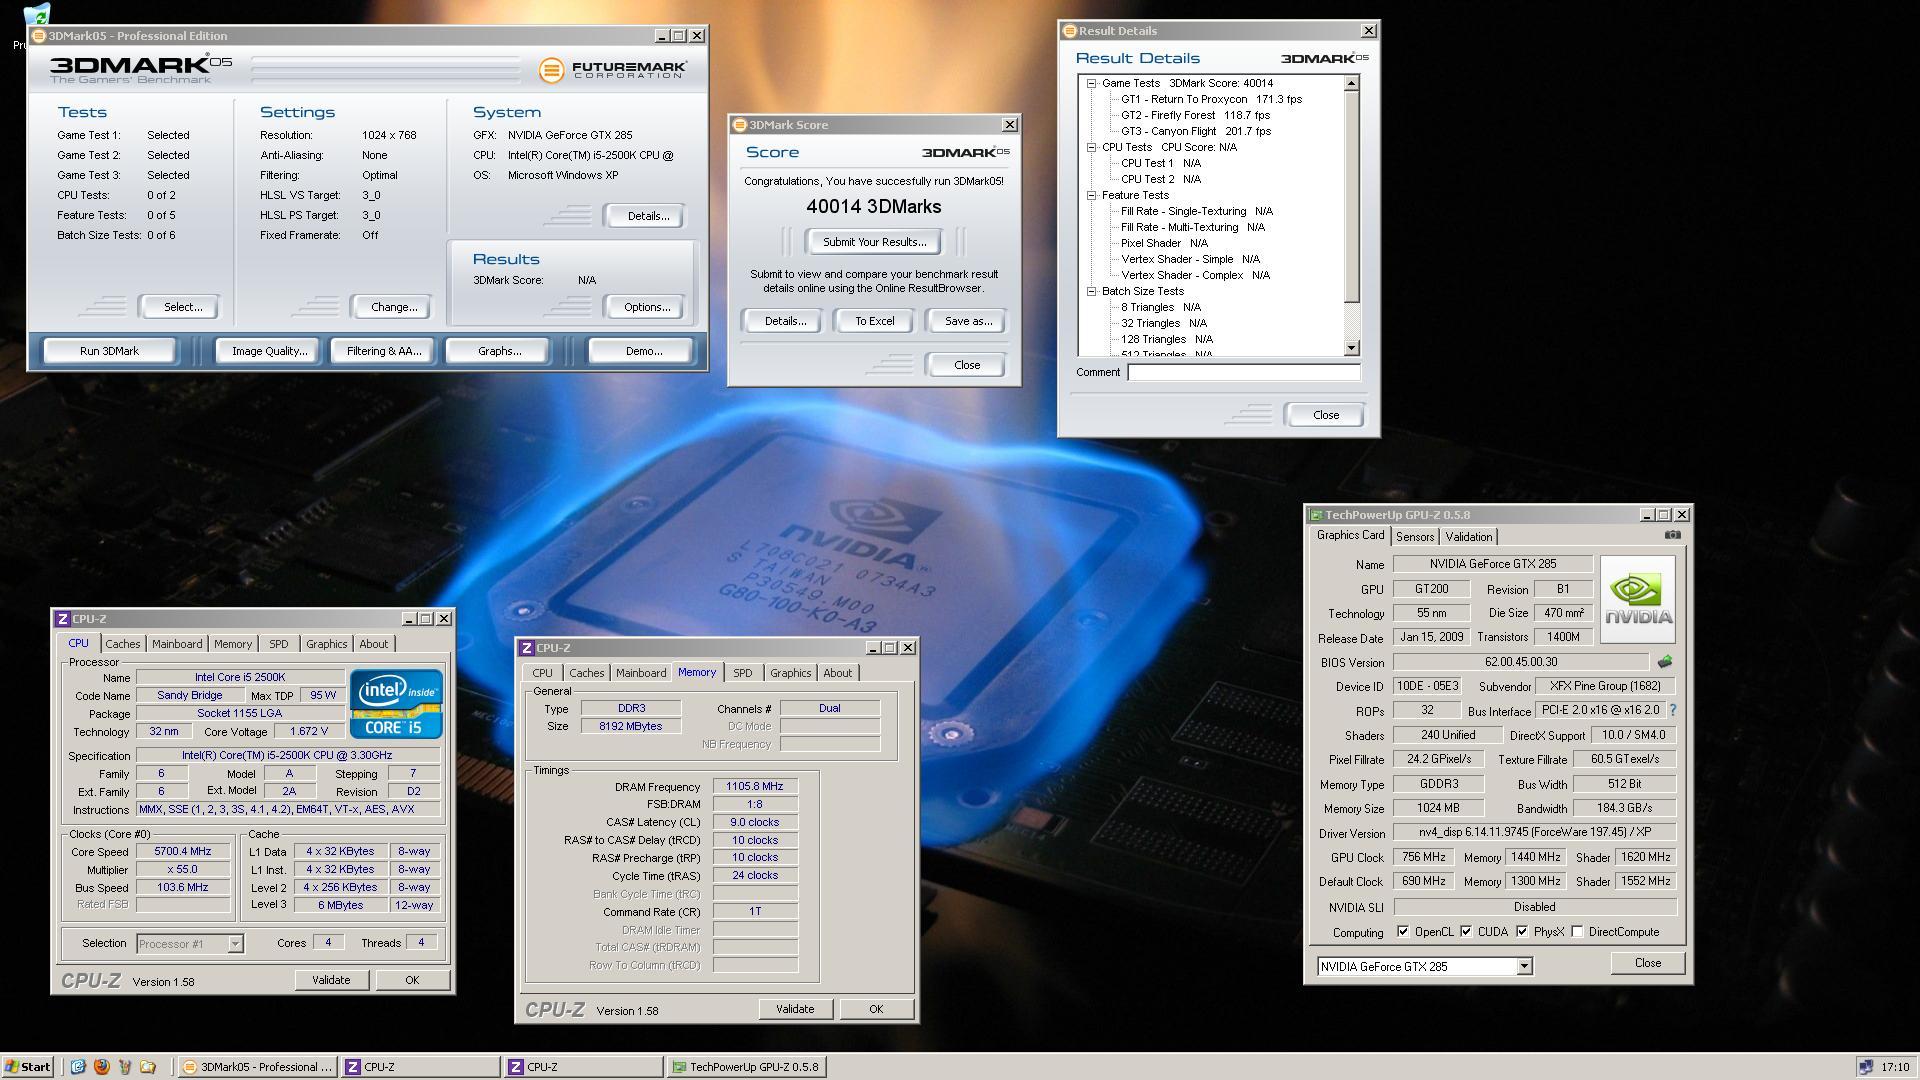Collapse the Game Tests tree node

tap(1092, 84)
